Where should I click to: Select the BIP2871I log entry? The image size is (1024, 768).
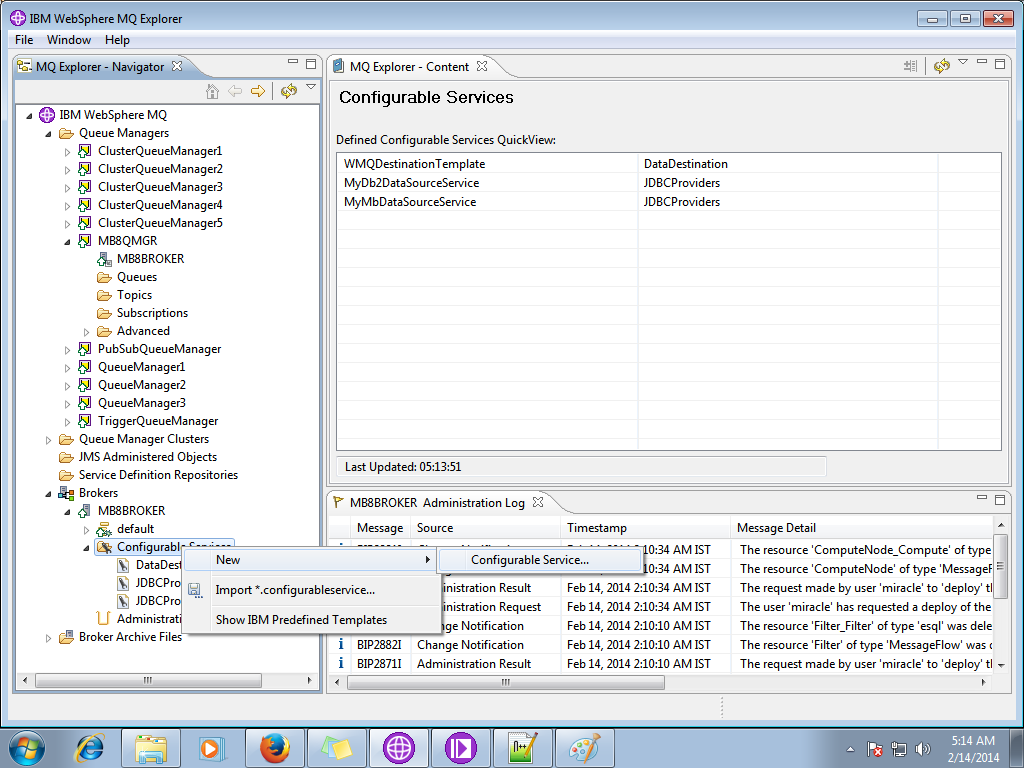(x=662, y=664)
